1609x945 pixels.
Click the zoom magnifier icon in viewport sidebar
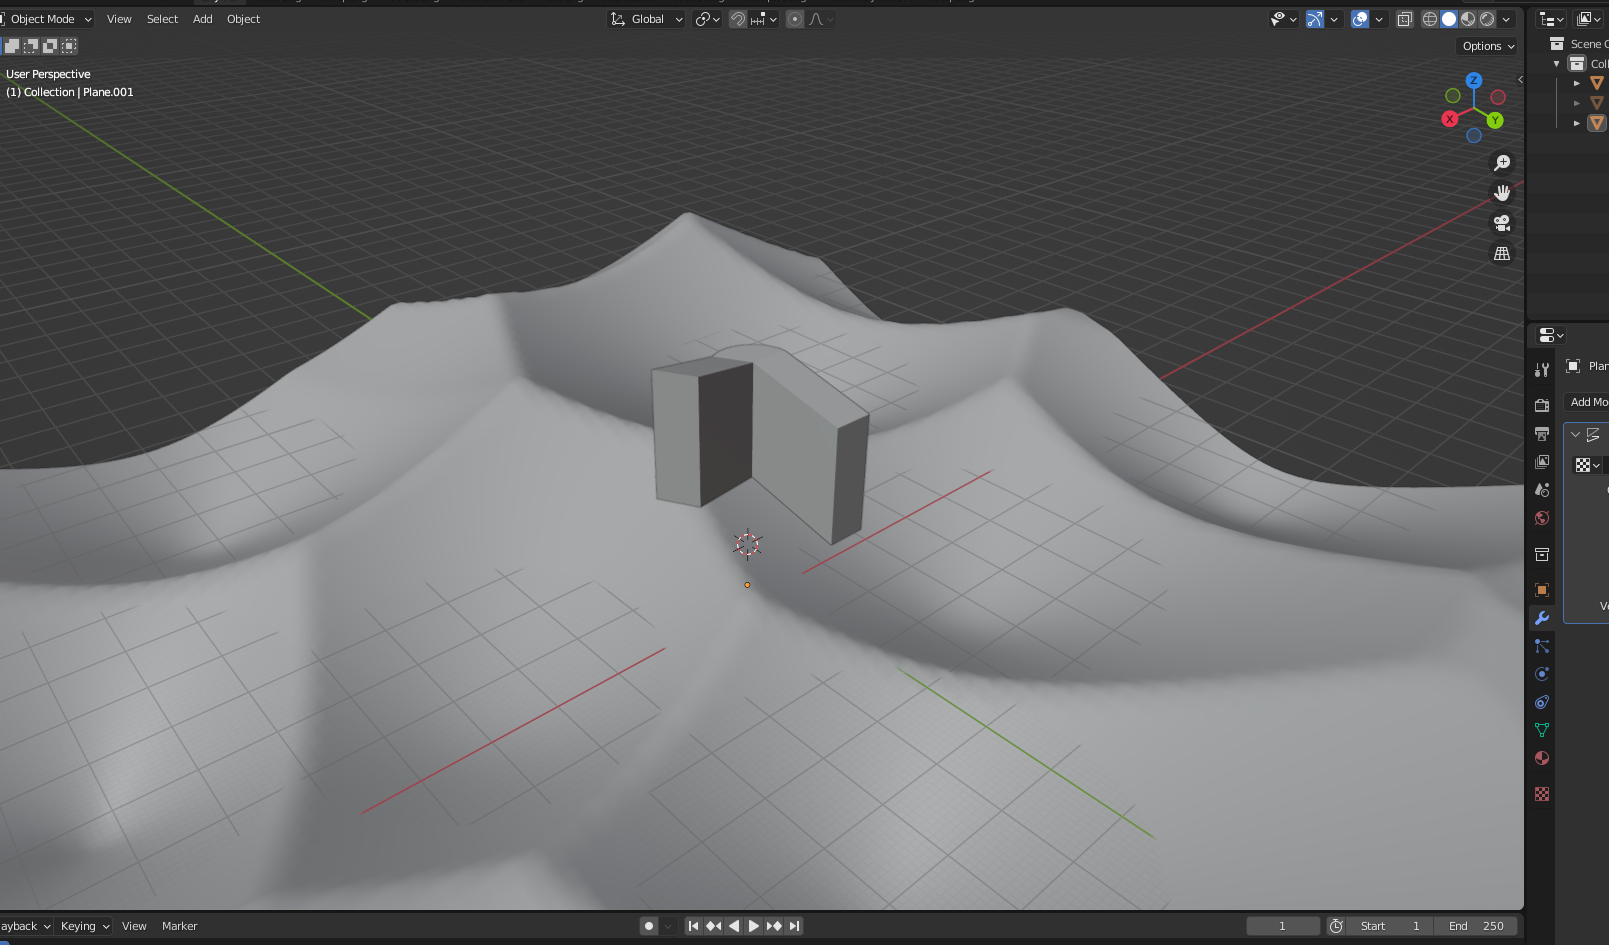point(1502,161)
